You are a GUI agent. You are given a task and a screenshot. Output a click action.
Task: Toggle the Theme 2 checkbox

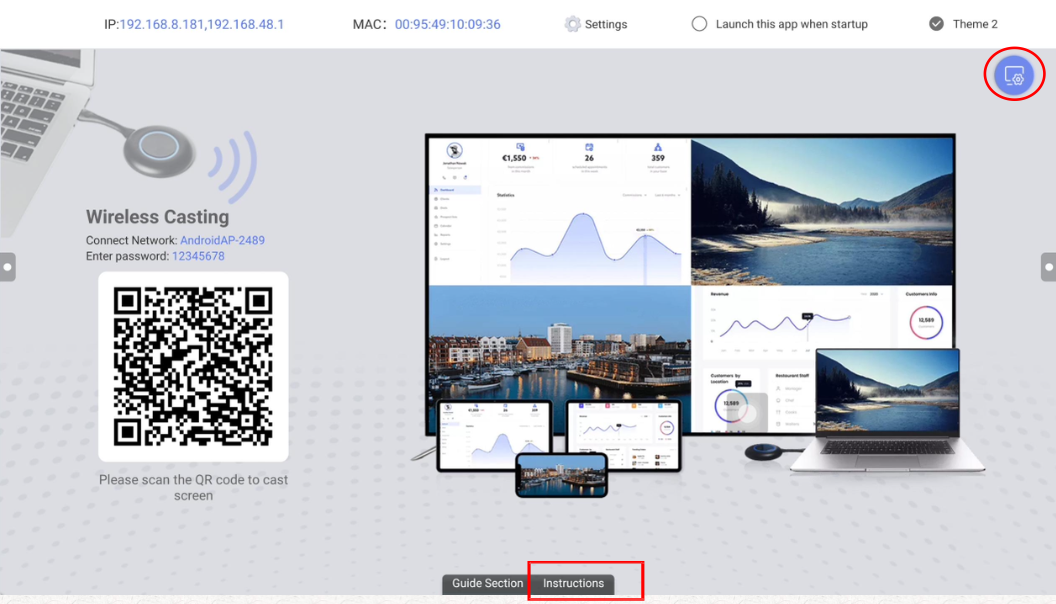tap(936, 24)
